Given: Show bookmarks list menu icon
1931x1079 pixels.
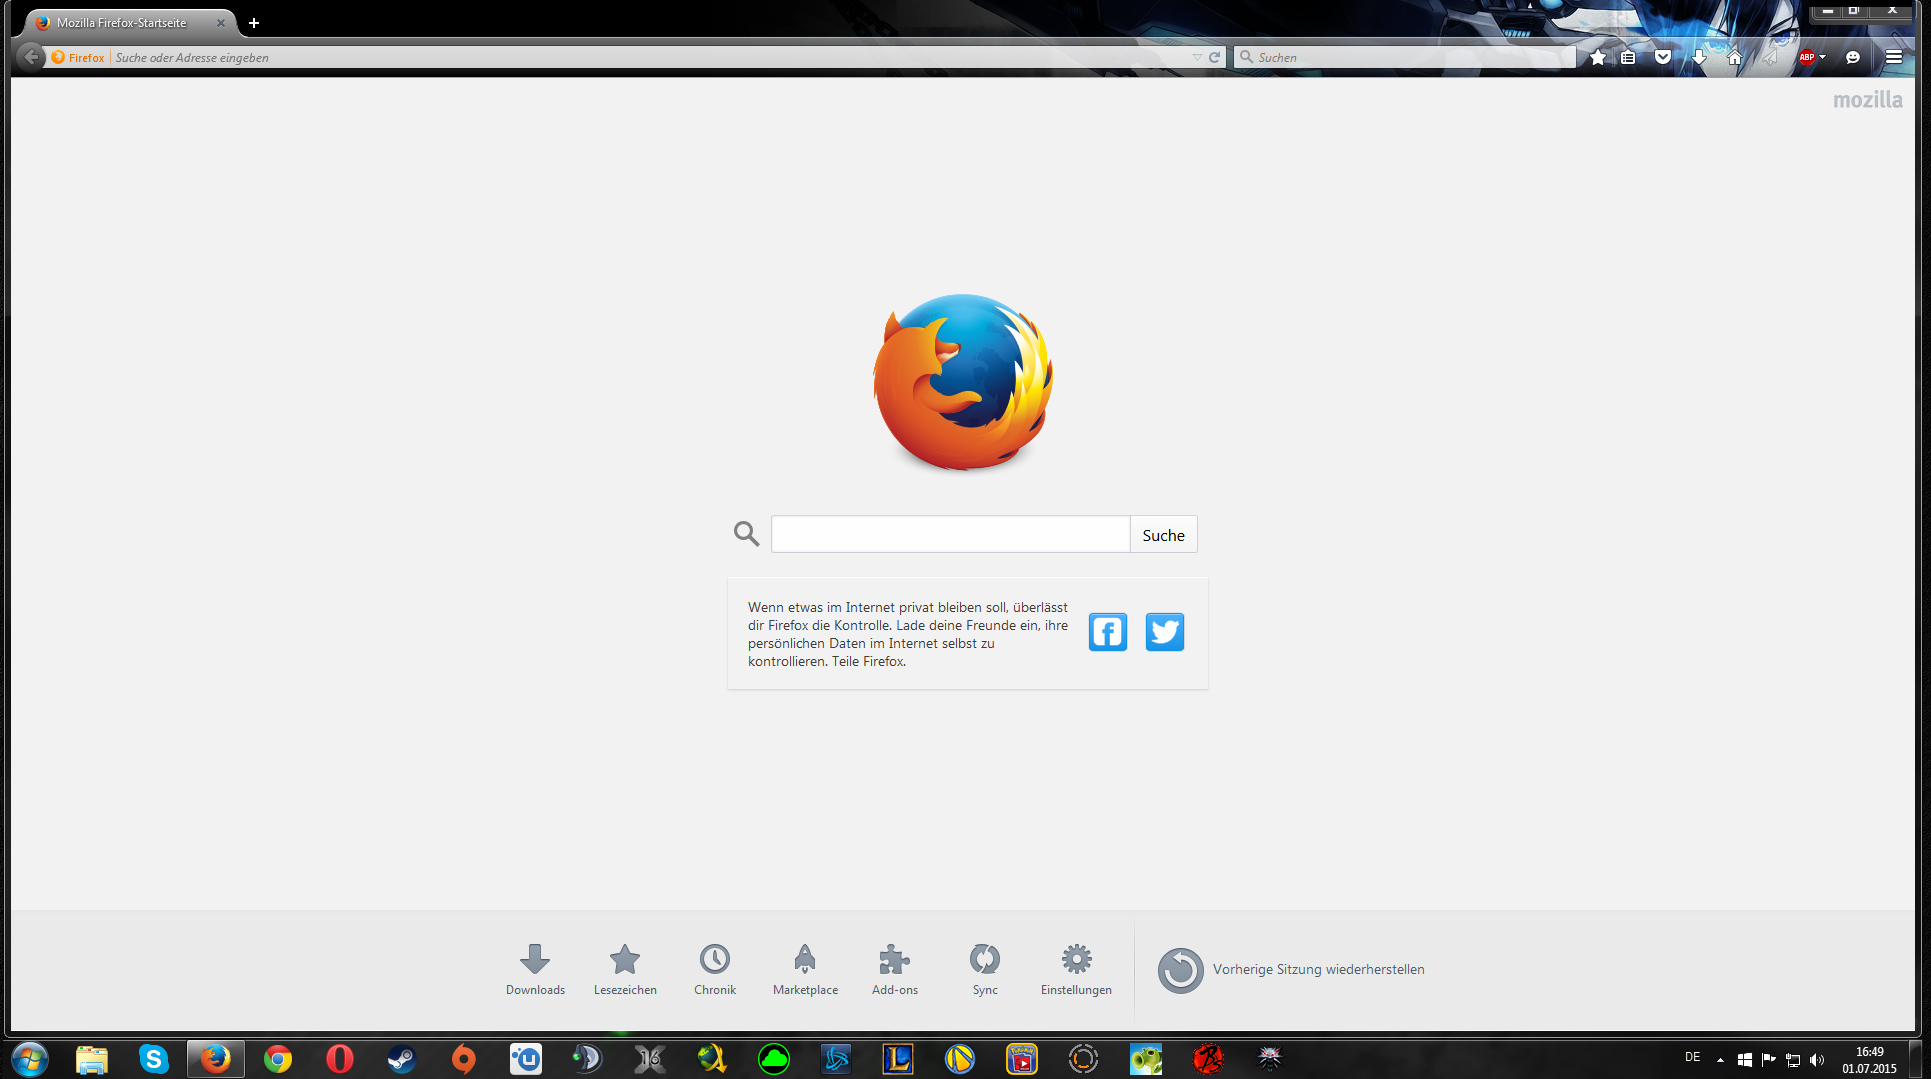Looking at the screenshot, I should (x=1628, y=58).
